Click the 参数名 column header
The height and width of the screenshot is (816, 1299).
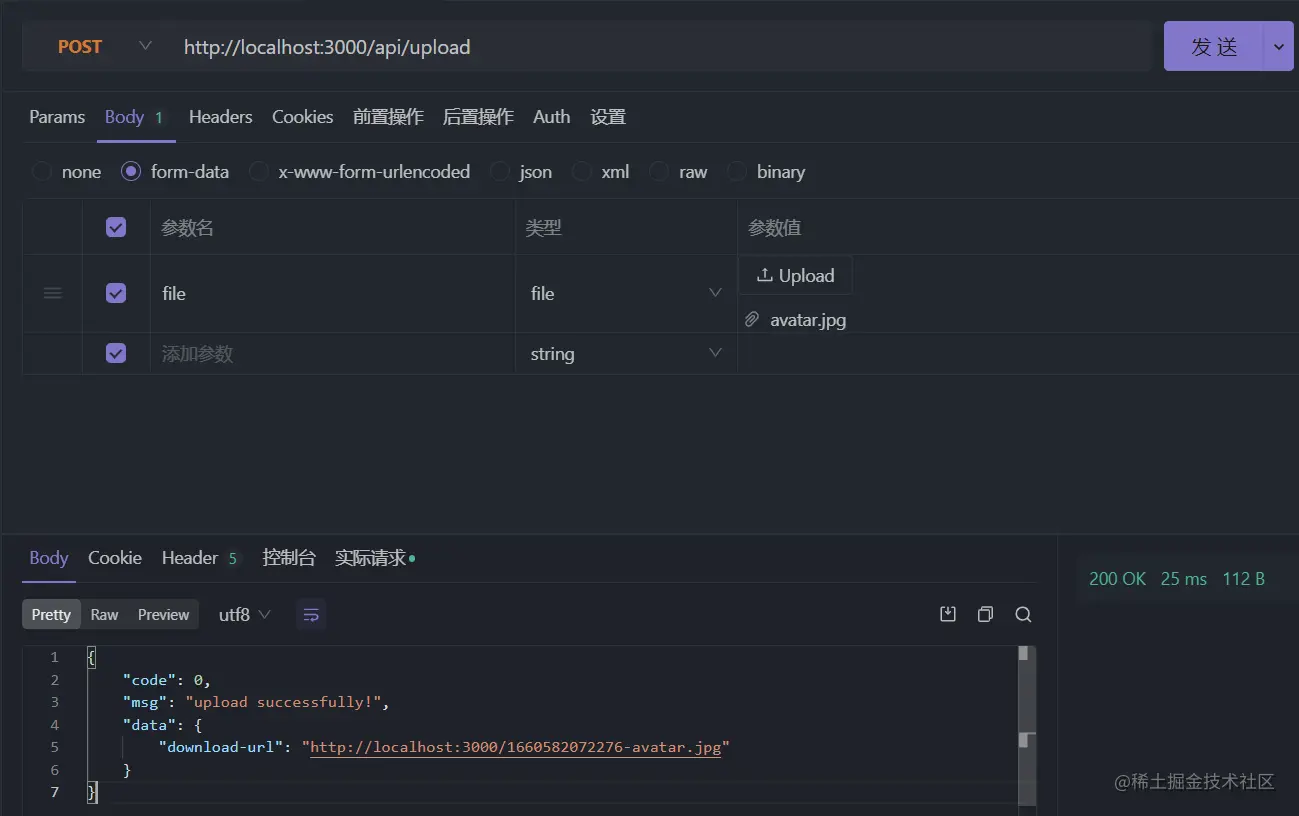click(188, 228)
